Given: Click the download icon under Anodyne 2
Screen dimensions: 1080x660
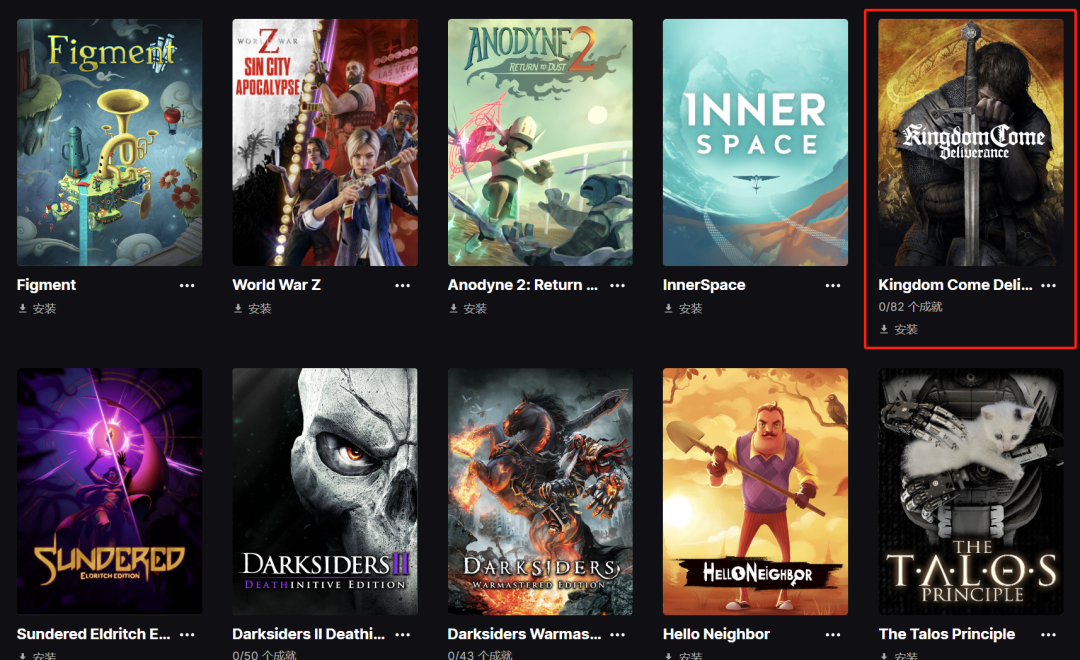Looking at the screenshot, I should (x=453, y=309).
